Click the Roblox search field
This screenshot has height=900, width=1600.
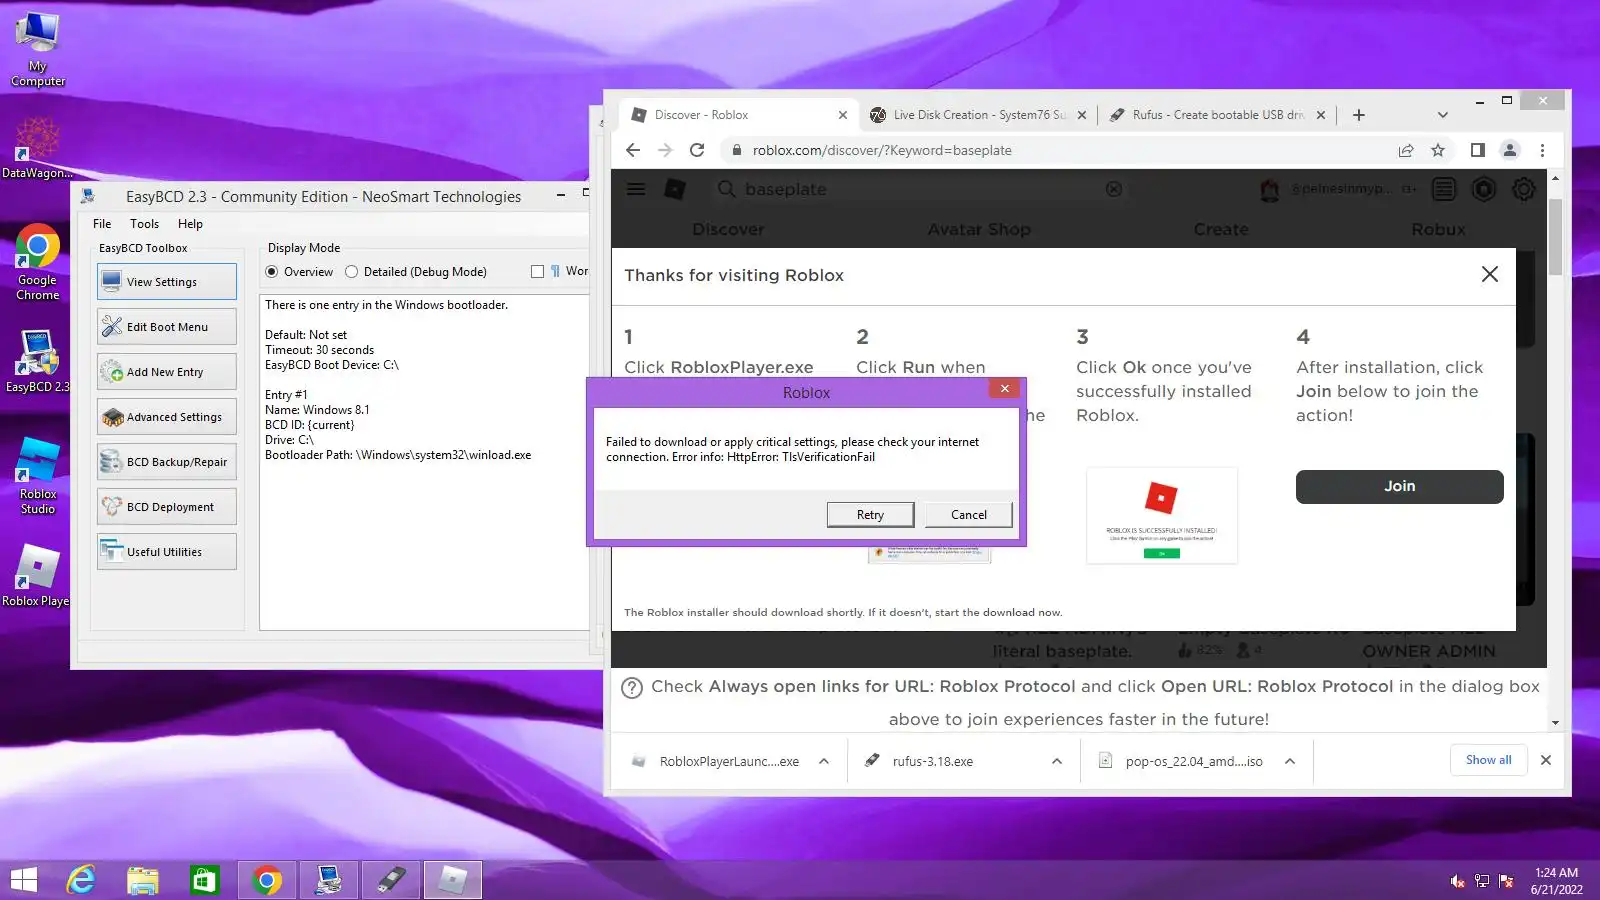point(920,189)
